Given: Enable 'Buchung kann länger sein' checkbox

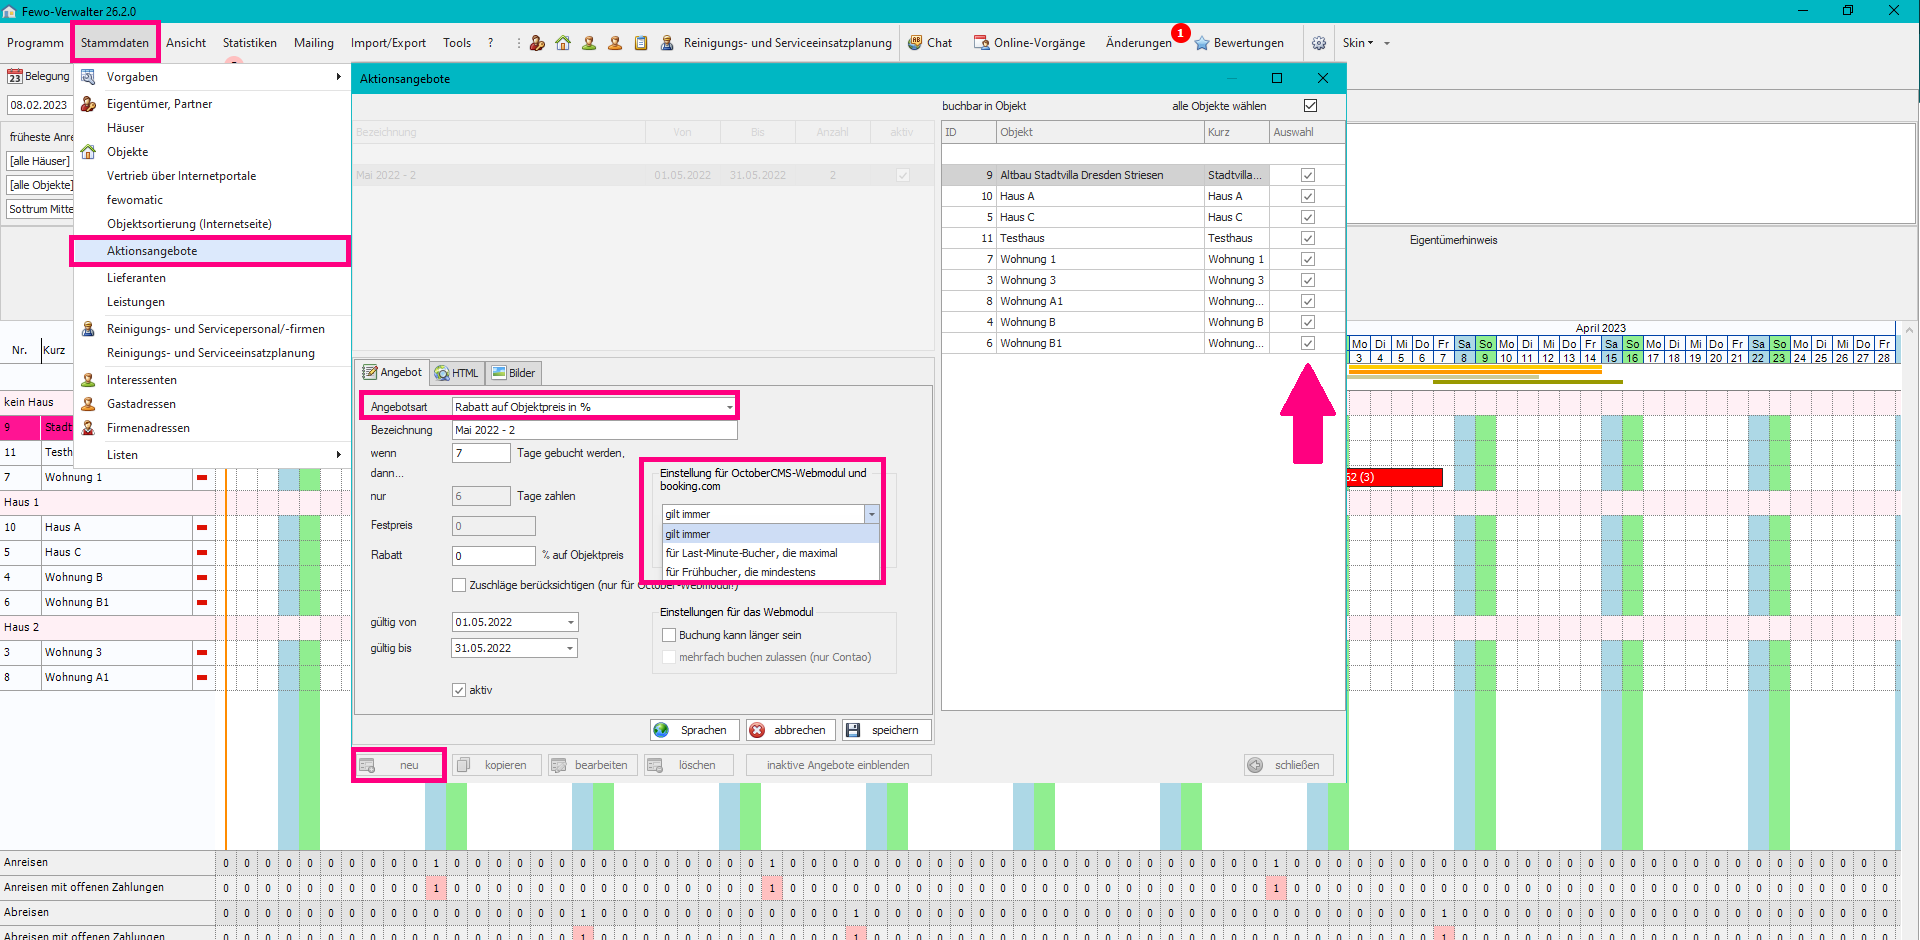Looking at the screenshot, I should click(x=669, y=635).
